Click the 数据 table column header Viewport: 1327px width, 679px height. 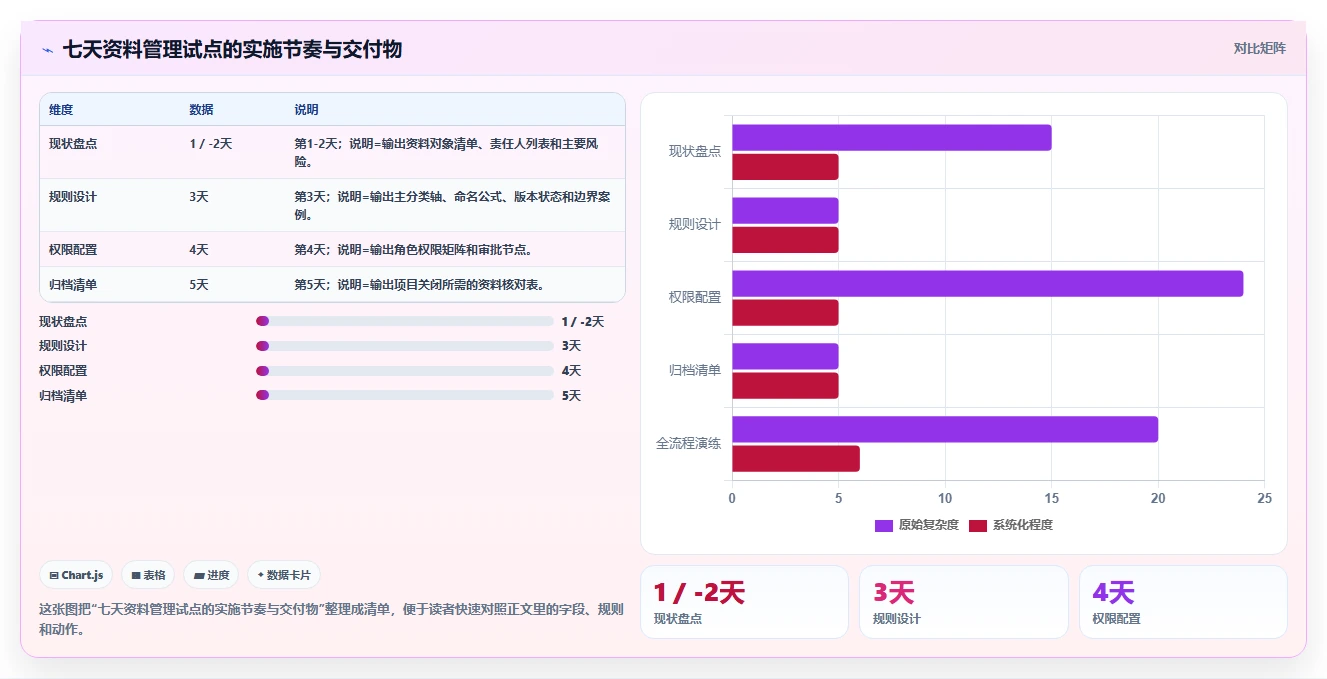click(x=201, y=110)
